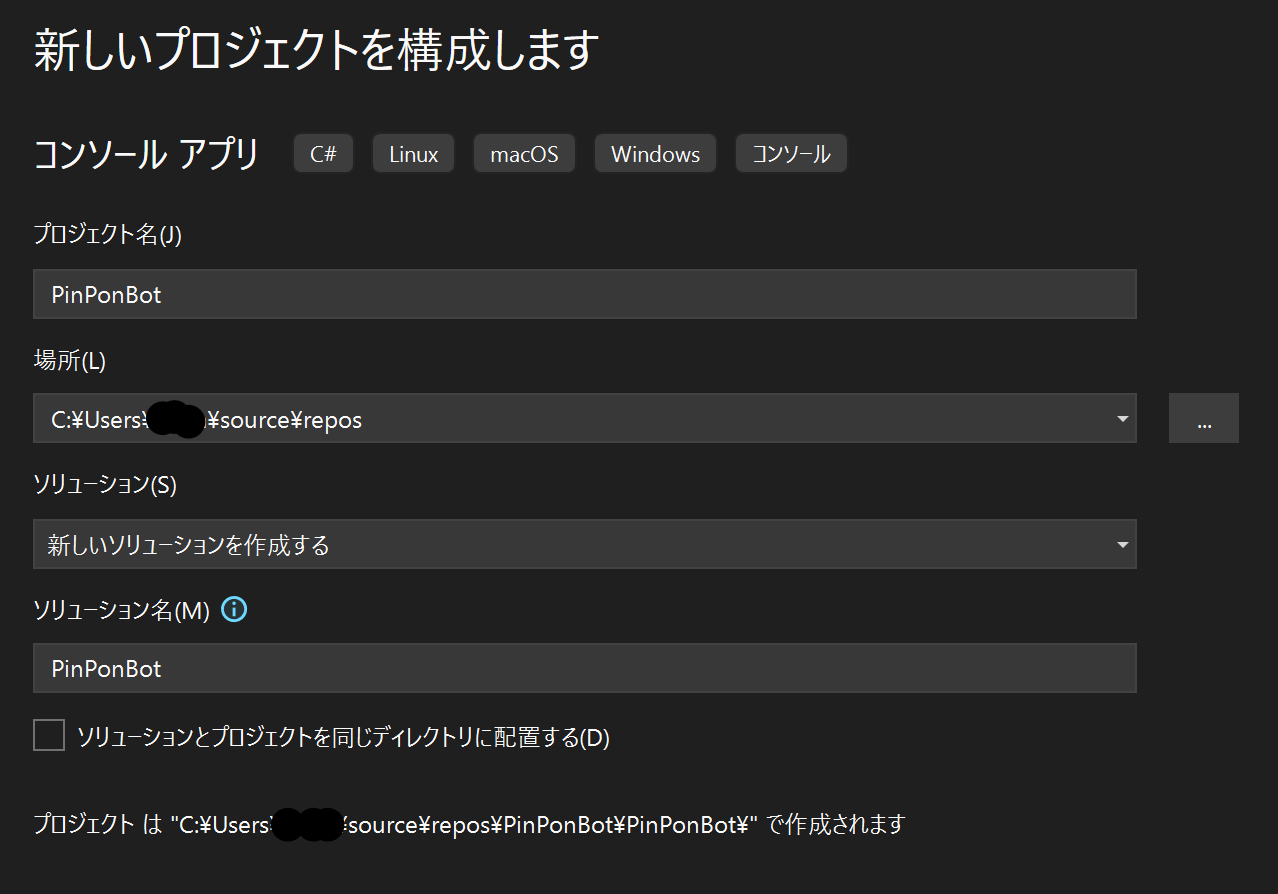Click the macOS tag
The height and width of the screenshot is (894, 1278).
pyautogui.click(x=524, y=154)
